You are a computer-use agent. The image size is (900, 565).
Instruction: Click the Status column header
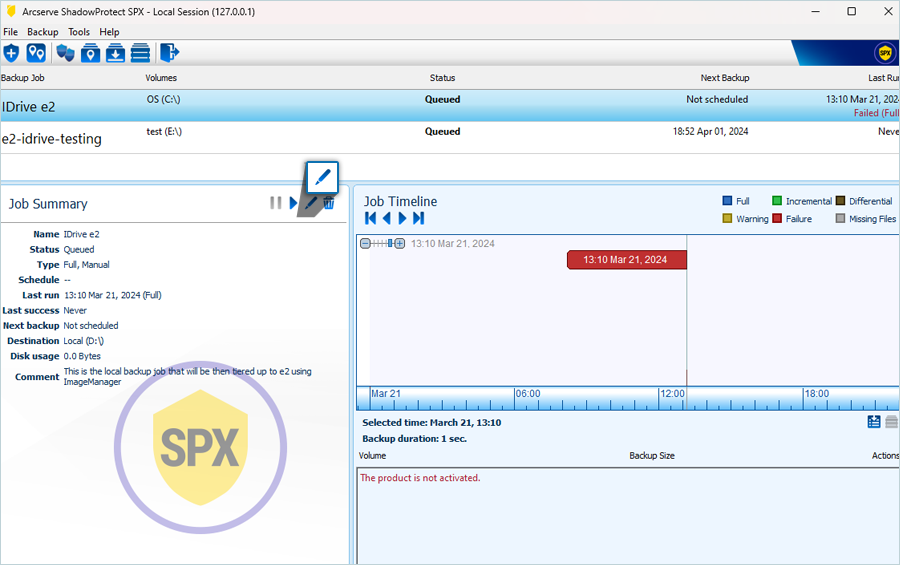tap(442, 78)
